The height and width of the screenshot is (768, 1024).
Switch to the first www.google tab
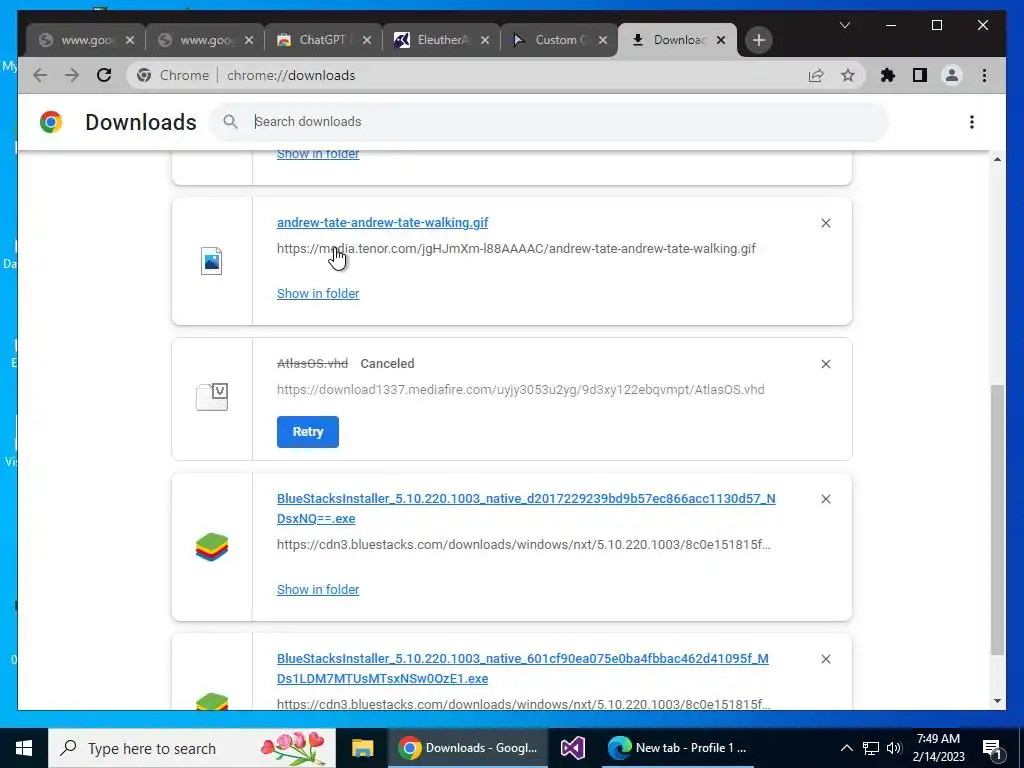coord(86,40)
